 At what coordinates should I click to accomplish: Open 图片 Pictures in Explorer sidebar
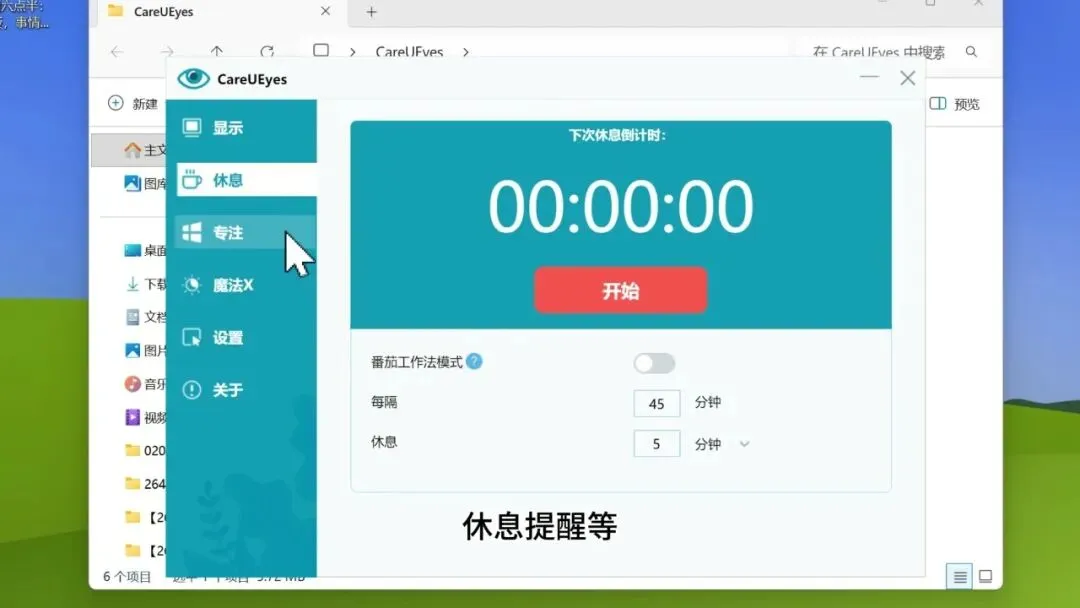[145, 350]
